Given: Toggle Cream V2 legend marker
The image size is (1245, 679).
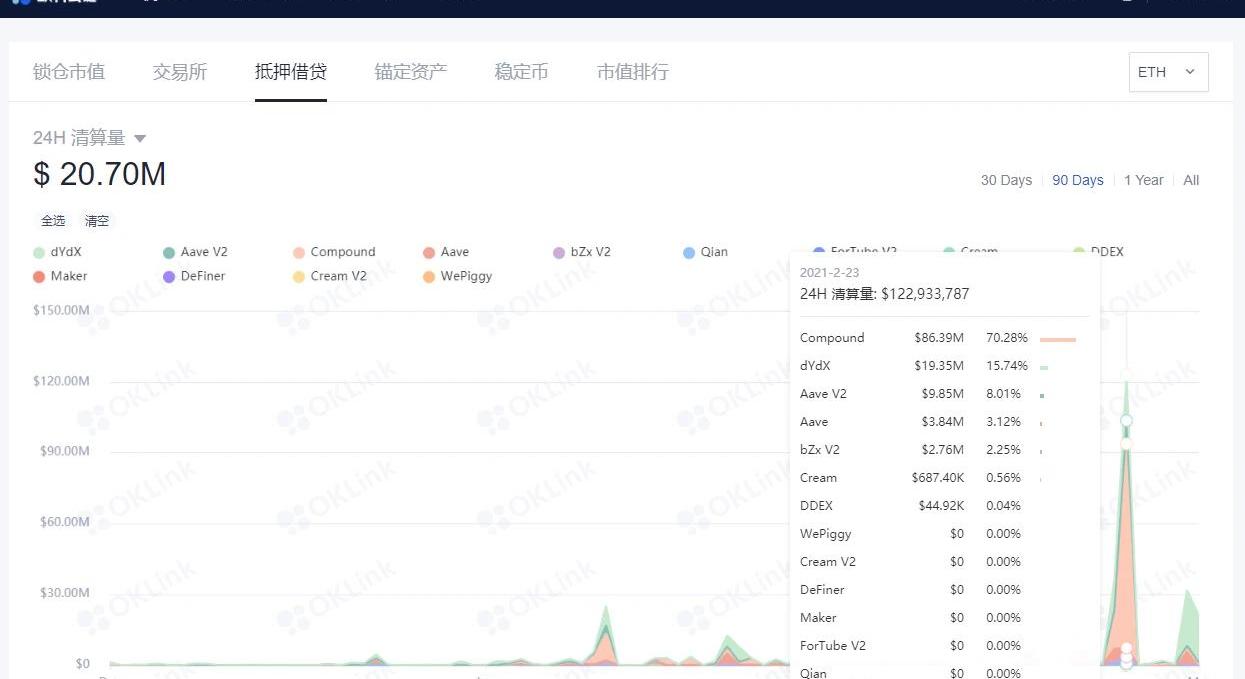Looking at the screenshot, I should [x=299, y=277].
